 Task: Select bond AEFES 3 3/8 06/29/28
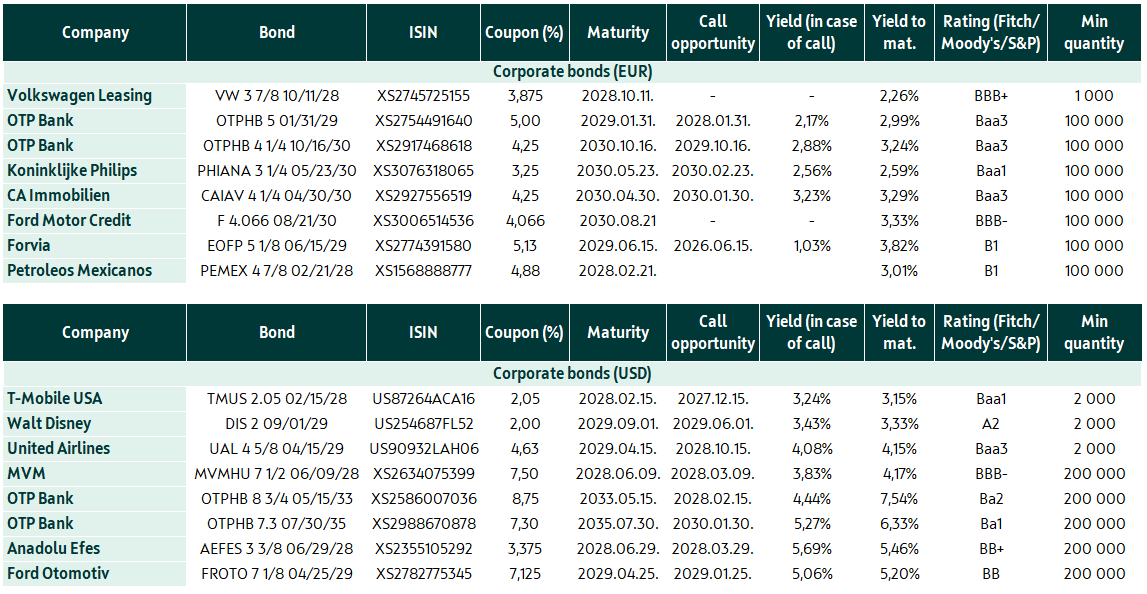tap(277, 548)
